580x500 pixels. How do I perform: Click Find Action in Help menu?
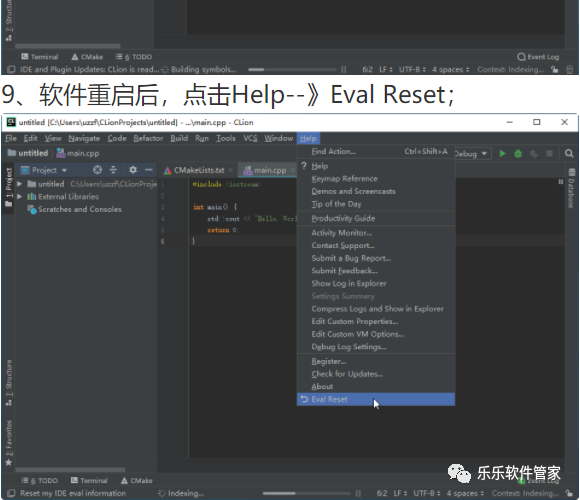(376, 152)
